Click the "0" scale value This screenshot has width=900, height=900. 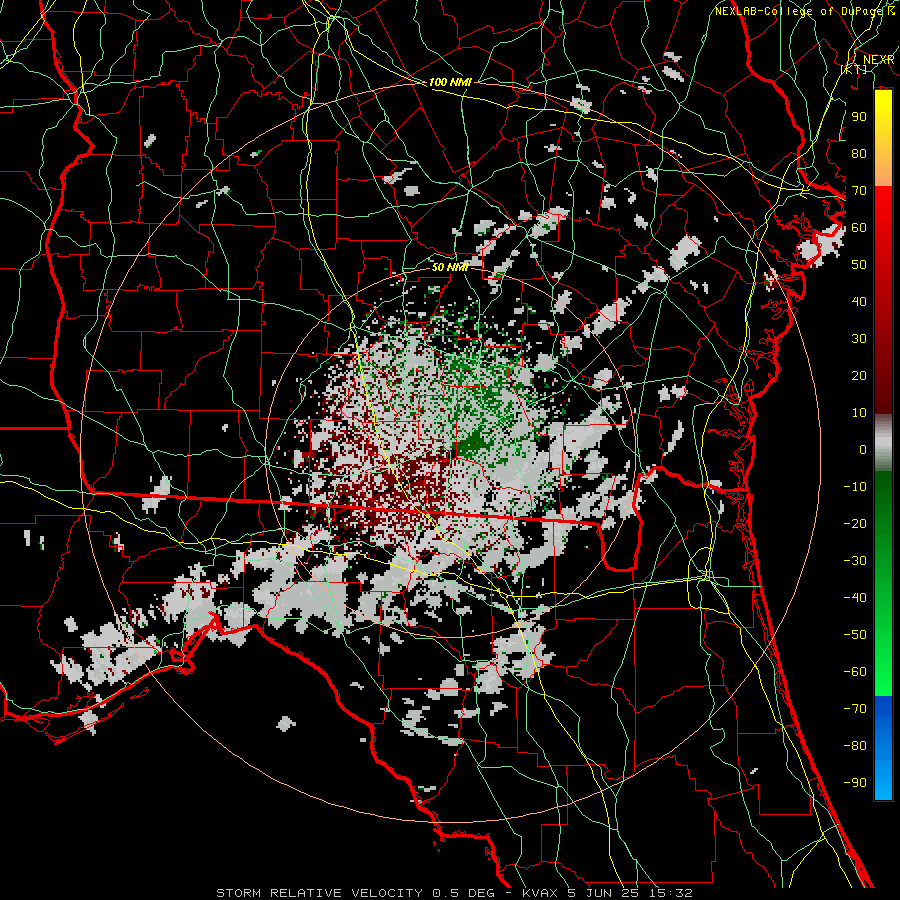(x=863, y=450)
